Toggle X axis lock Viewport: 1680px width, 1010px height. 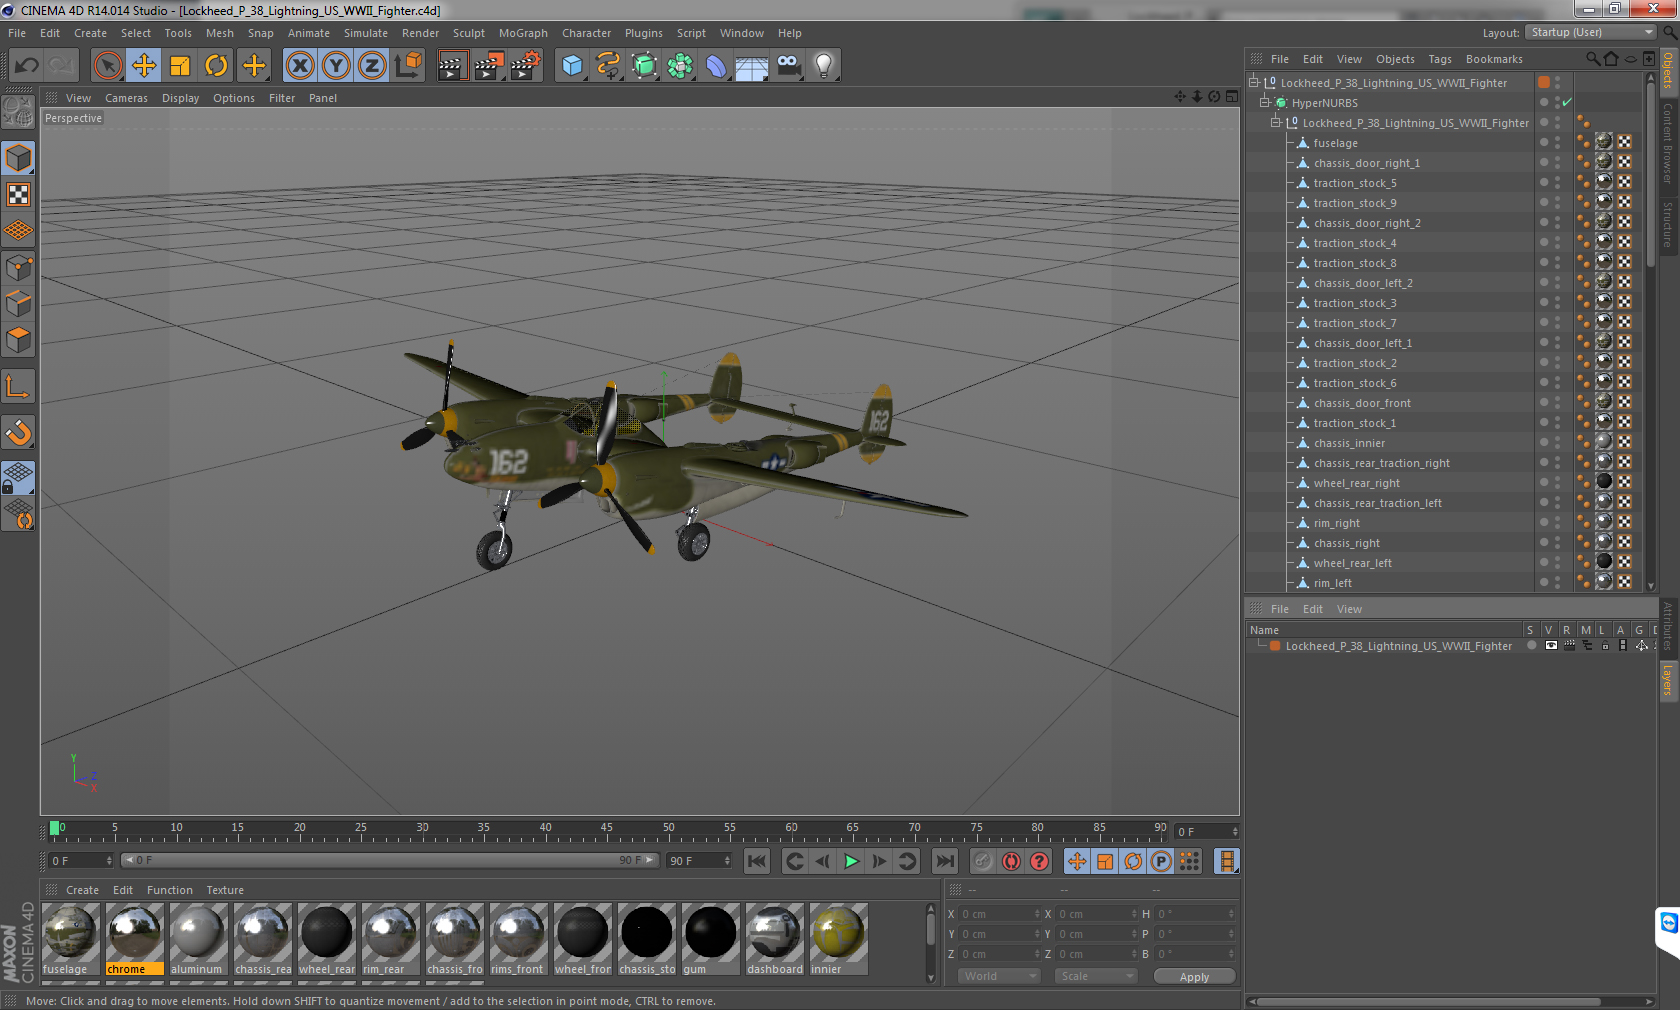tap(300, 66)
